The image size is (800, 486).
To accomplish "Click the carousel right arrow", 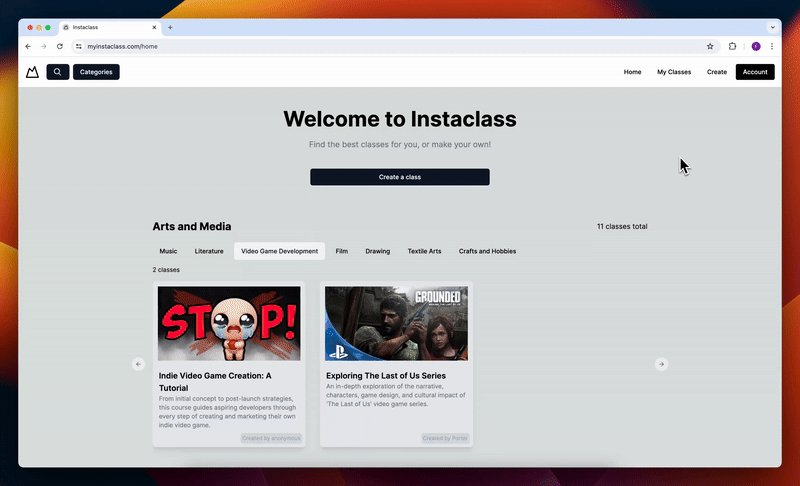I will (661, 364).
